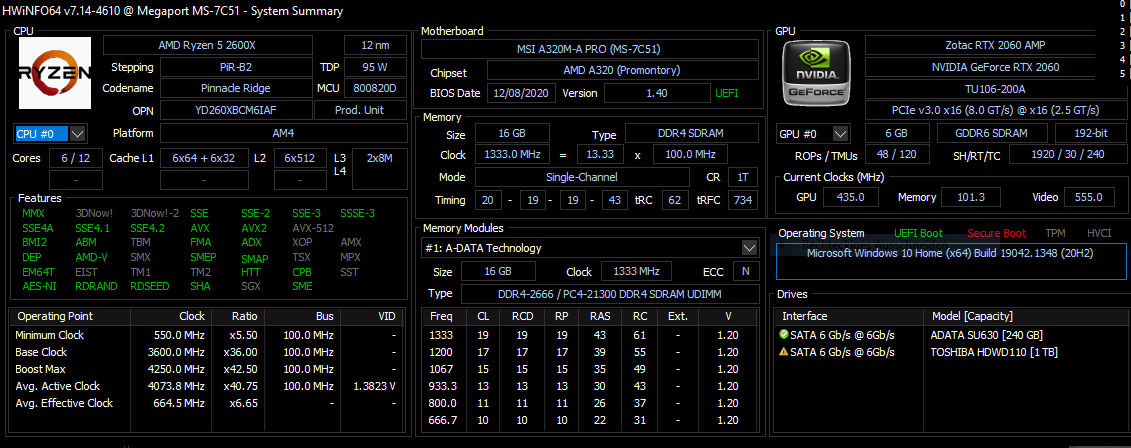1131x448 pixels.
Task: Click the Avg. Active Clock row label
Action: [x=58, y=386]
